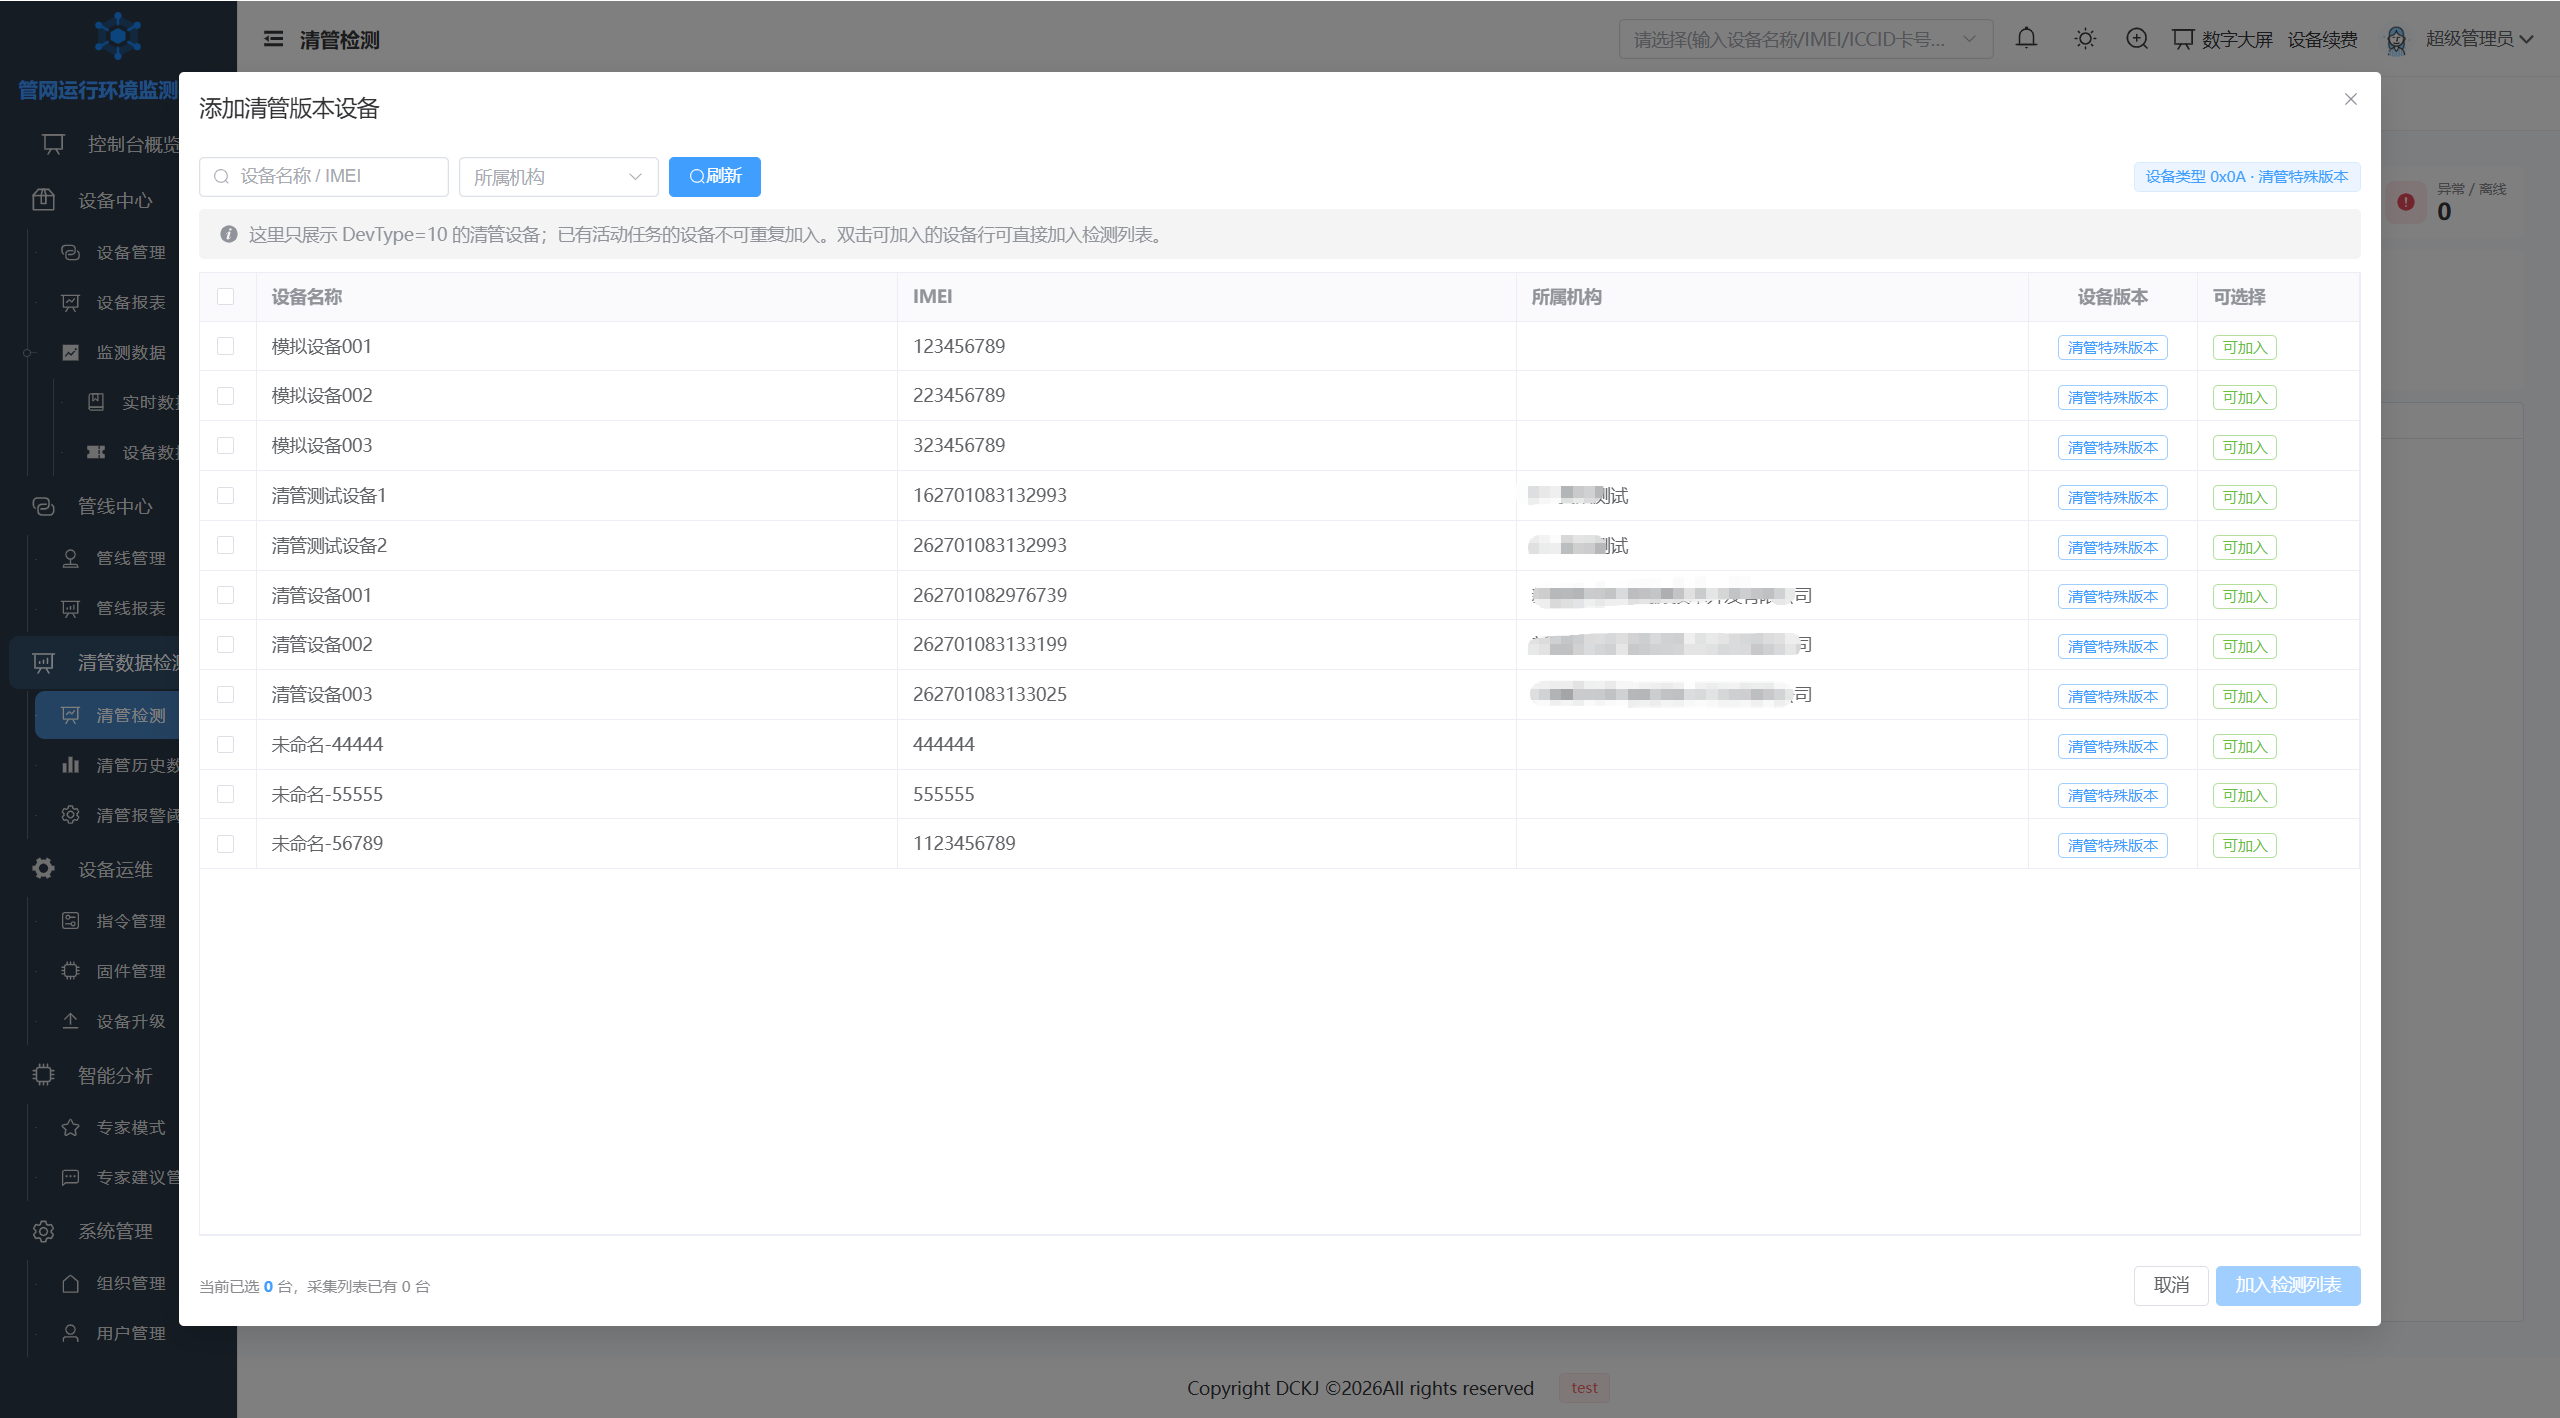Open 用户管理 in the sidebar
2560x1418 pixels.
click(130, 1333)
